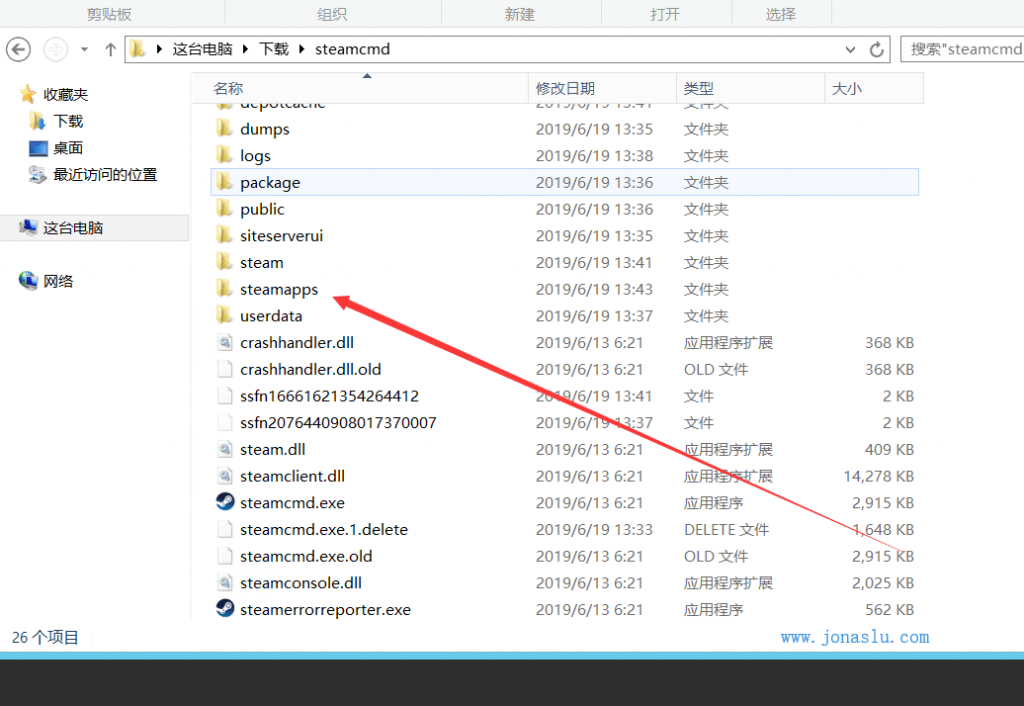The image size is (1024, 706).
Task: Open 最近访问的位置 in sidebar
Action: (x=105, y=174)
